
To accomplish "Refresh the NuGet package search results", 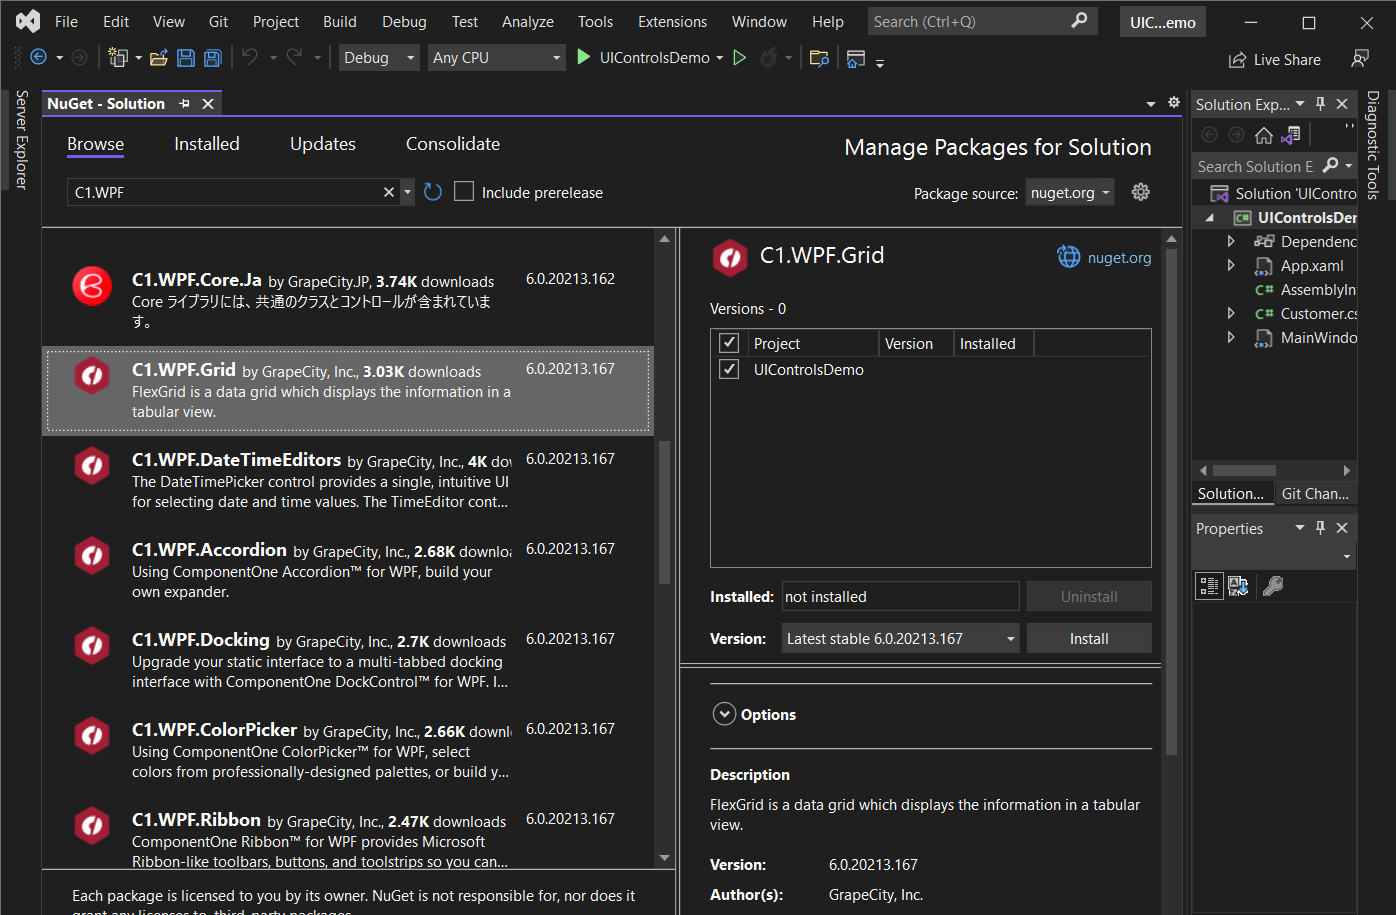I will pyautogui.click(x=433, y=192).
